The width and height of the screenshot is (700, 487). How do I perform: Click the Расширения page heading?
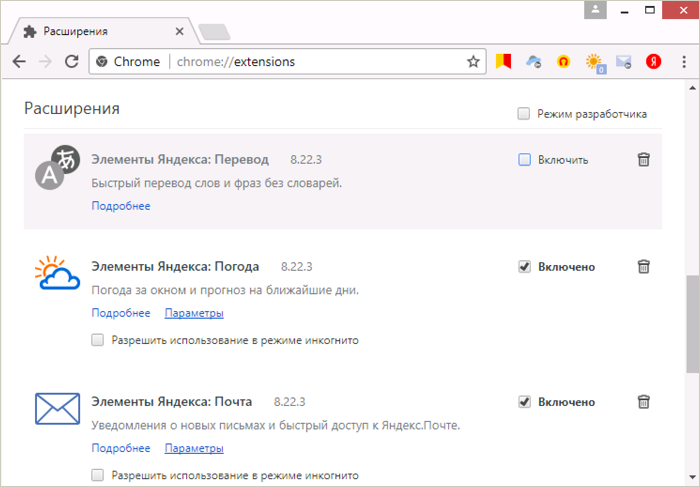(72, 108)
